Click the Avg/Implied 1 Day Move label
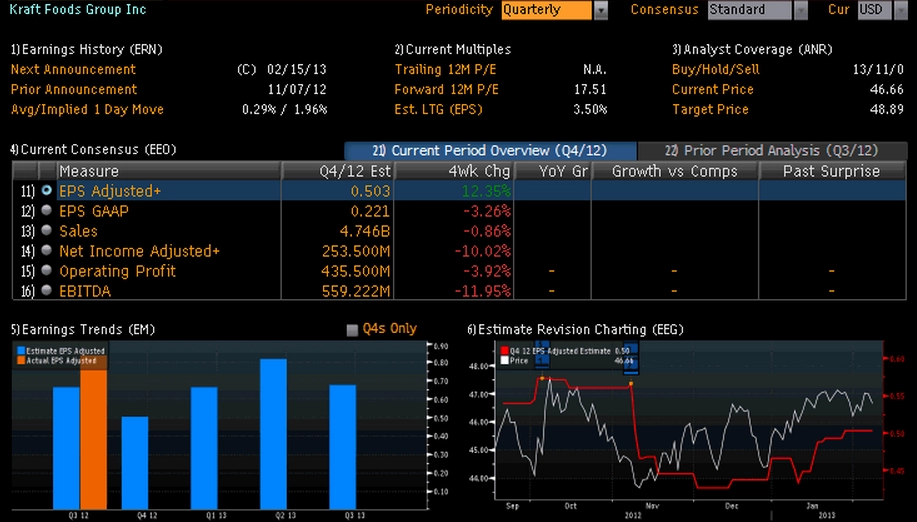 87,110
